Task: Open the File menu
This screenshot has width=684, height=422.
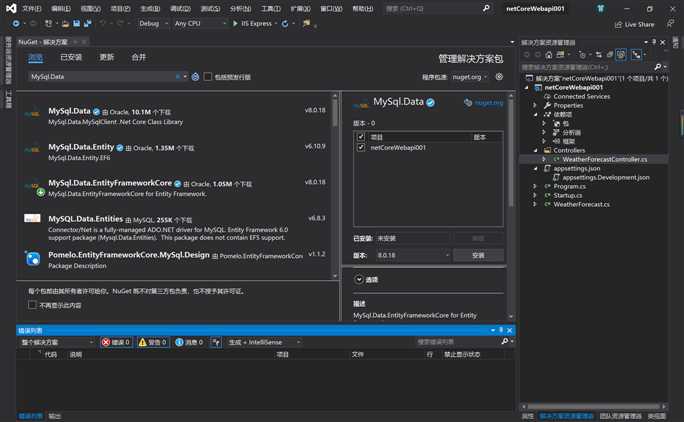Action: 31,8
